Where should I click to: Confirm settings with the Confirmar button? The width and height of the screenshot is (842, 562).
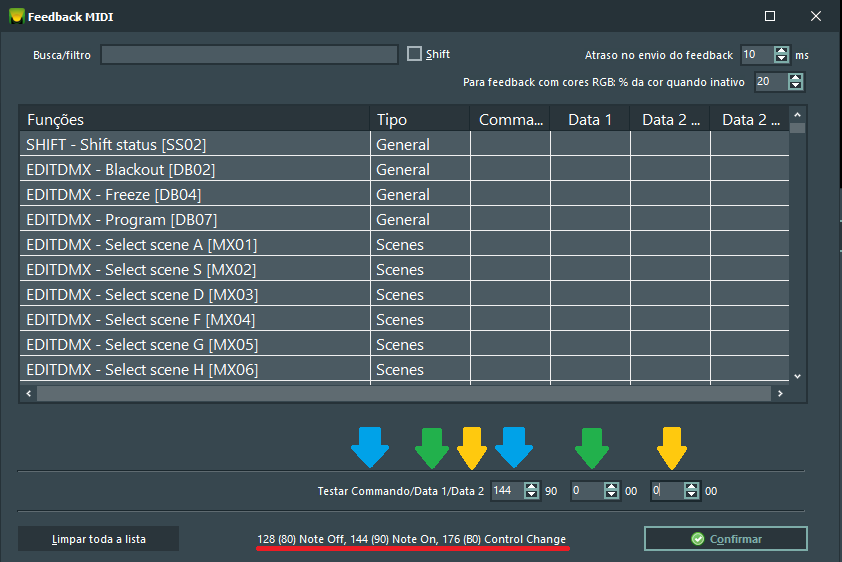(x=725, y=539)
